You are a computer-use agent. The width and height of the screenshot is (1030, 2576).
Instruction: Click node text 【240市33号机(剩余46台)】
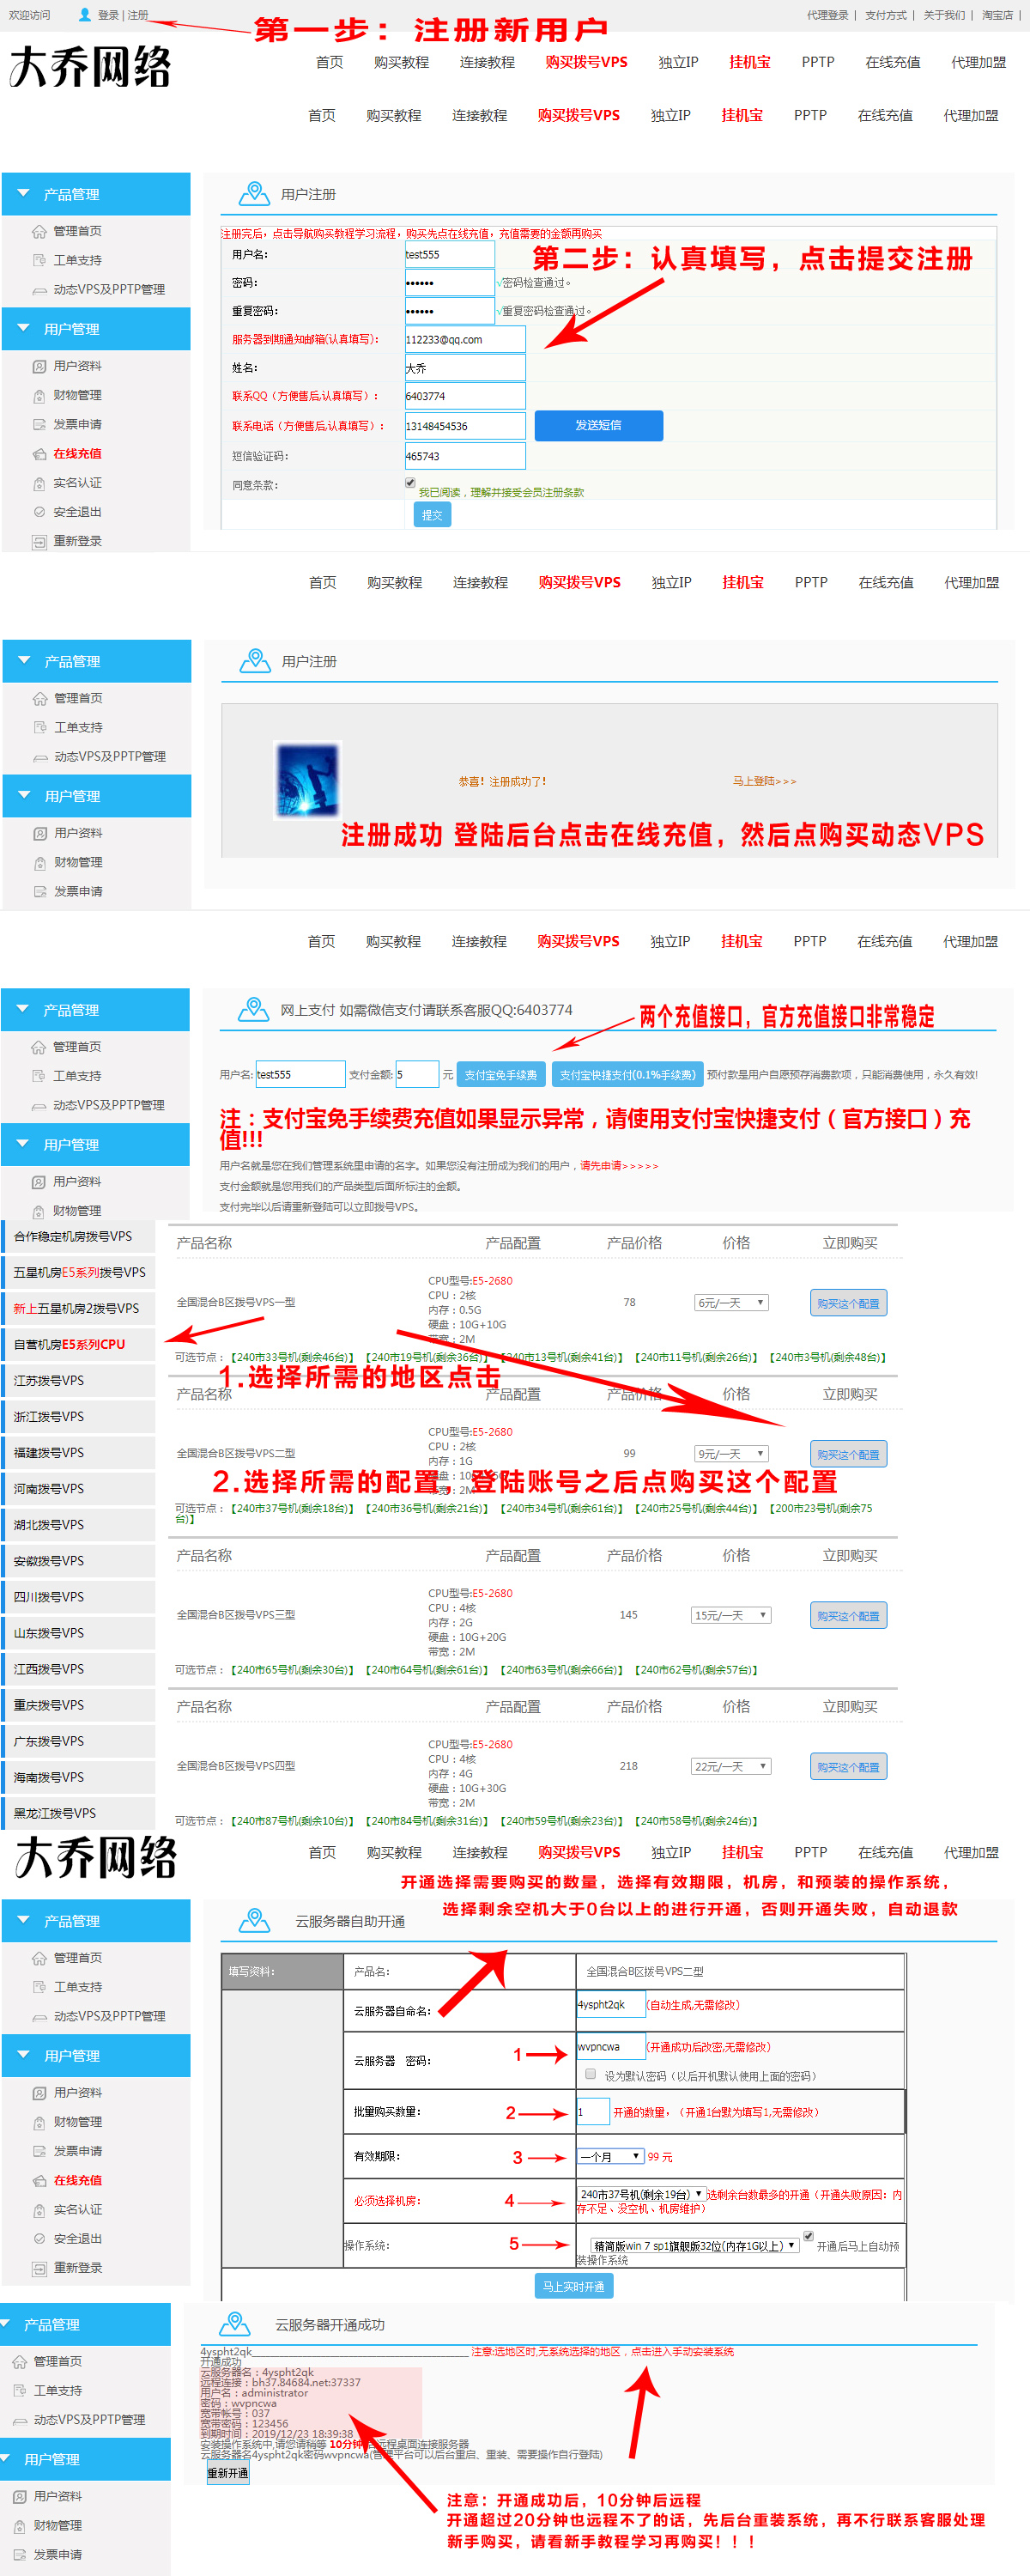tap(292, 1357)
